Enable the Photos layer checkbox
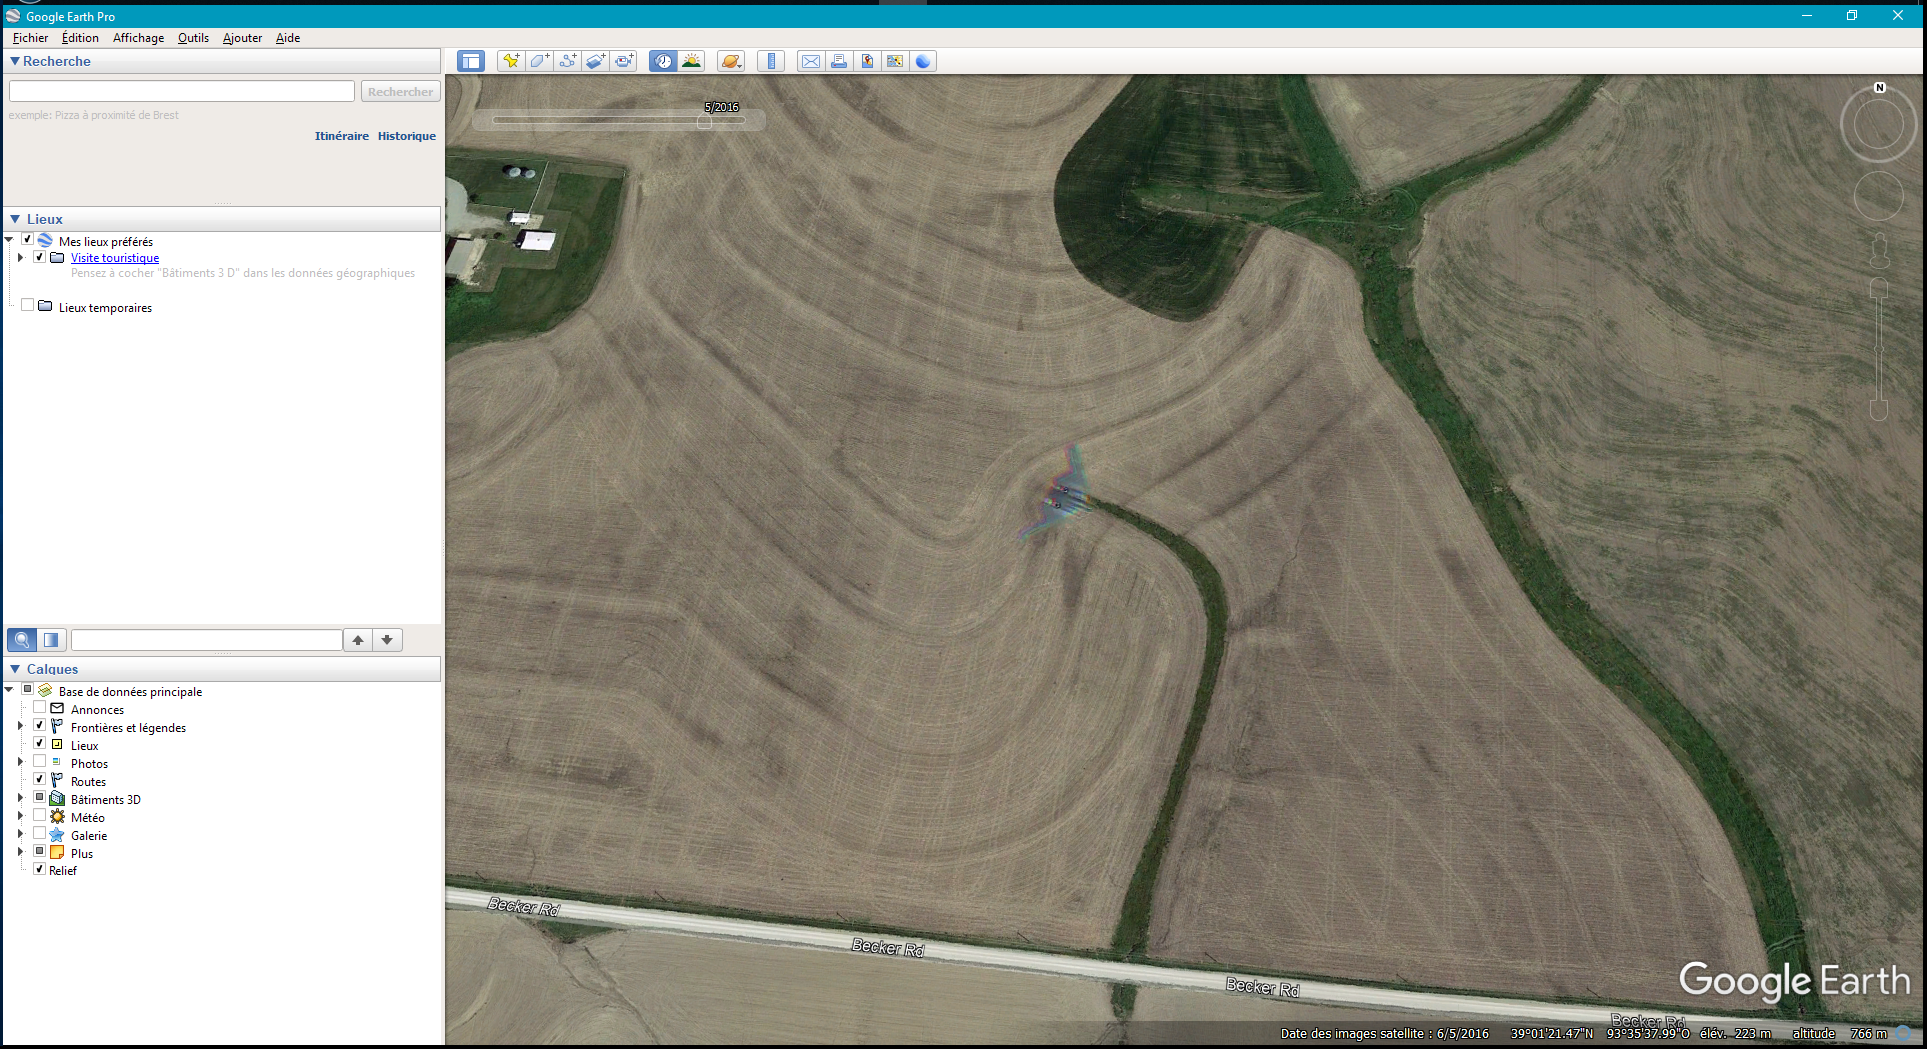This screenshot has height=1049, width=1927. [40, 762]
